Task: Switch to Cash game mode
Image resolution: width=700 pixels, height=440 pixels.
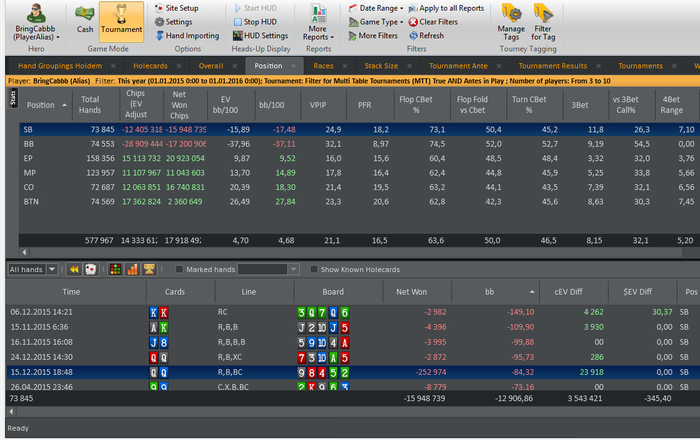Action: [84, 20]
